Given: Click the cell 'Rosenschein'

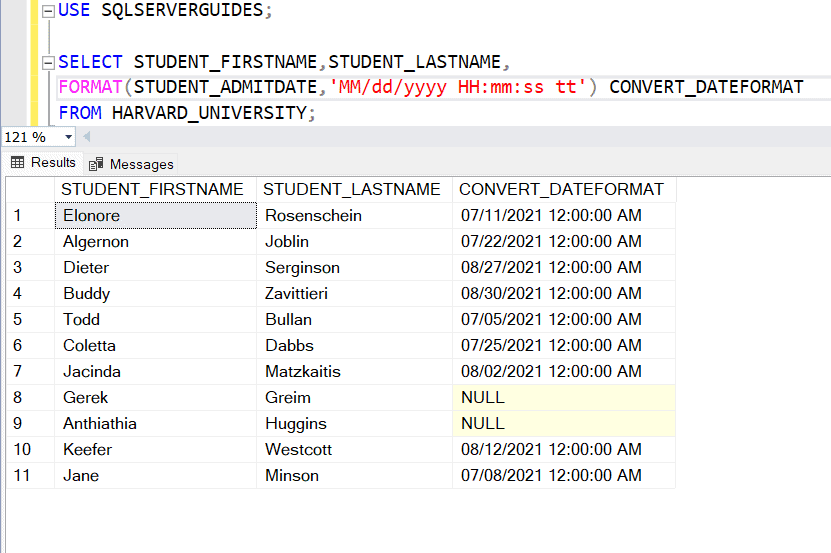Looking at the screenshot, I should click(x=355, y=215).
